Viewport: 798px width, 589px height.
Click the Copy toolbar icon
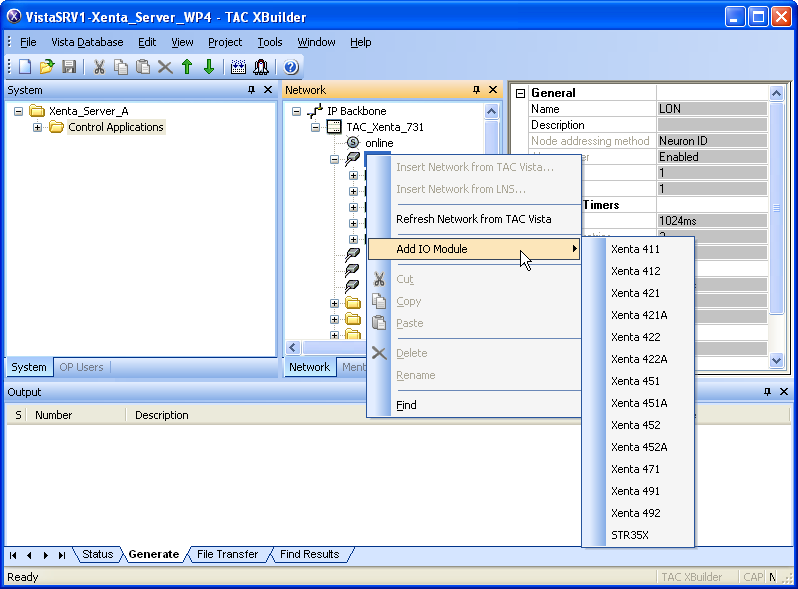point(121,67)
